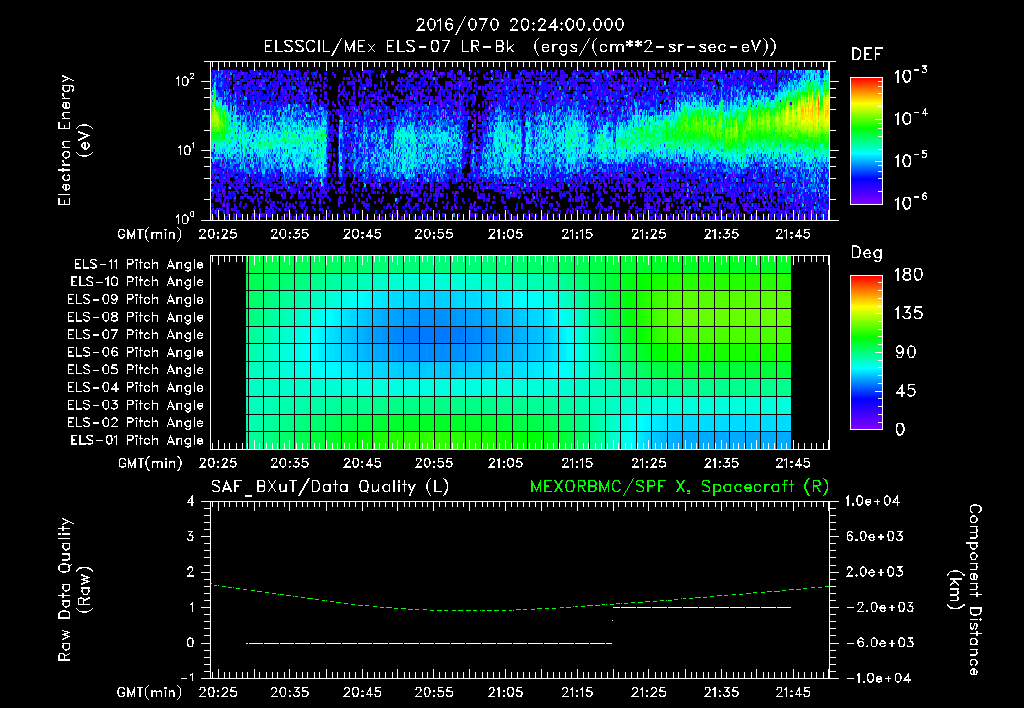
Task: Click the 10^-4 tick on the DEF colorbar
Action: coord(910,118)
